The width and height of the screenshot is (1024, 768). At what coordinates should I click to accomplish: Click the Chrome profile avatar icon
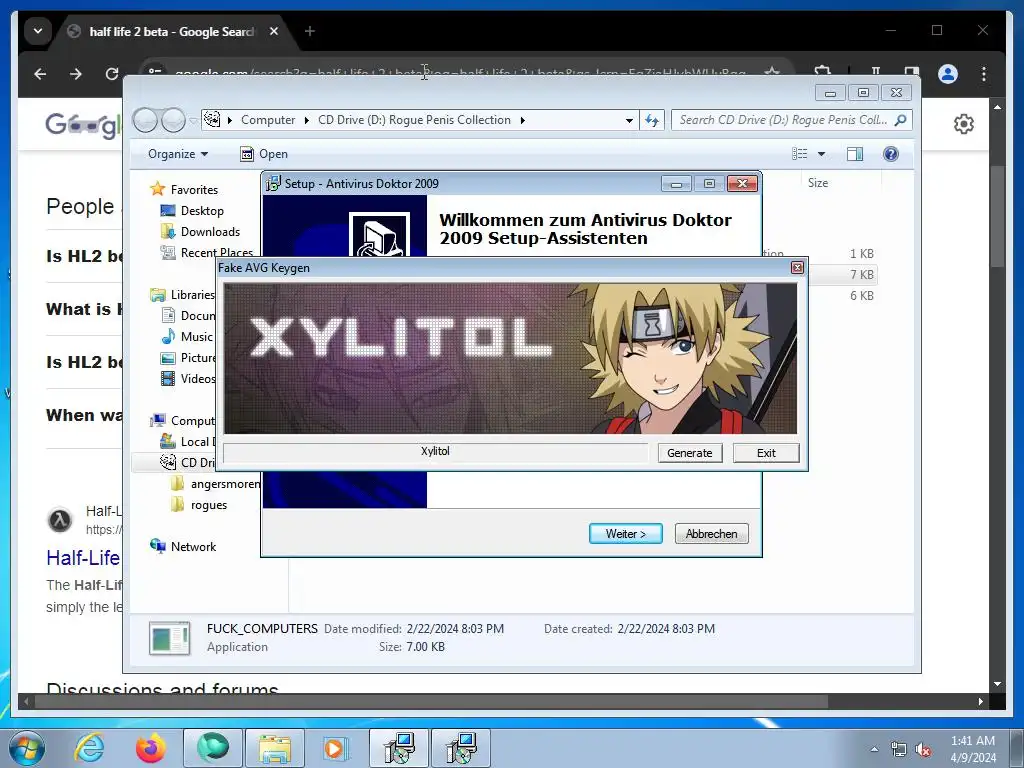[948, 74]
